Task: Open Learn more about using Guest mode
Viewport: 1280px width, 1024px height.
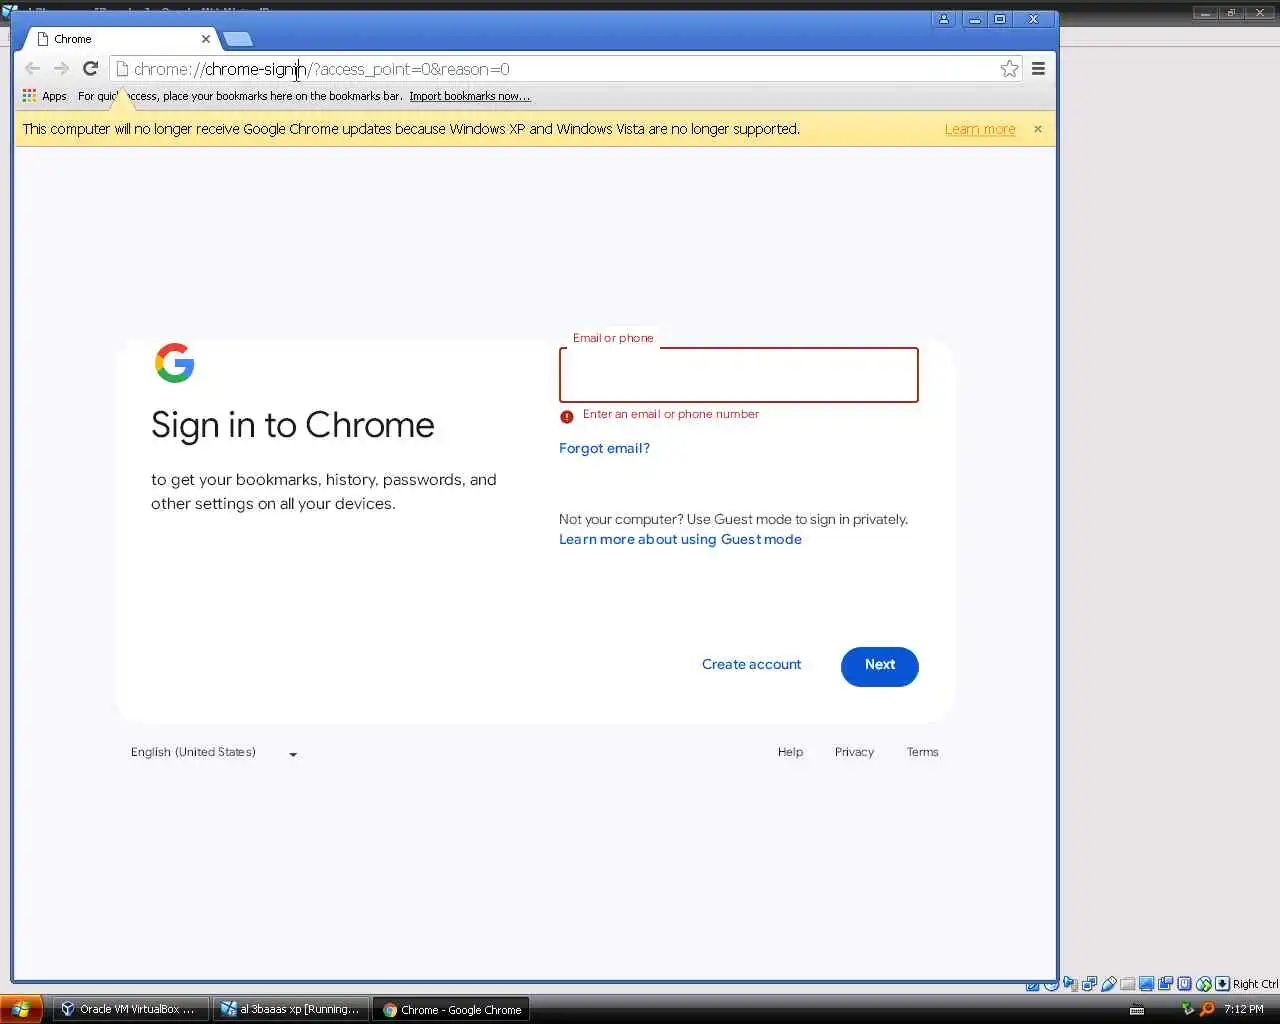Action: click(x=680, y=539)
